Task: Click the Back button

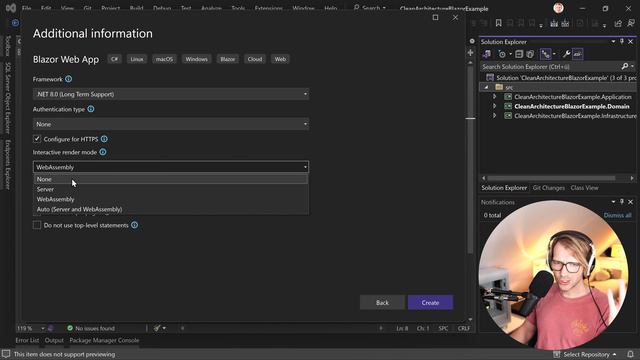Action: click(382, 302)
